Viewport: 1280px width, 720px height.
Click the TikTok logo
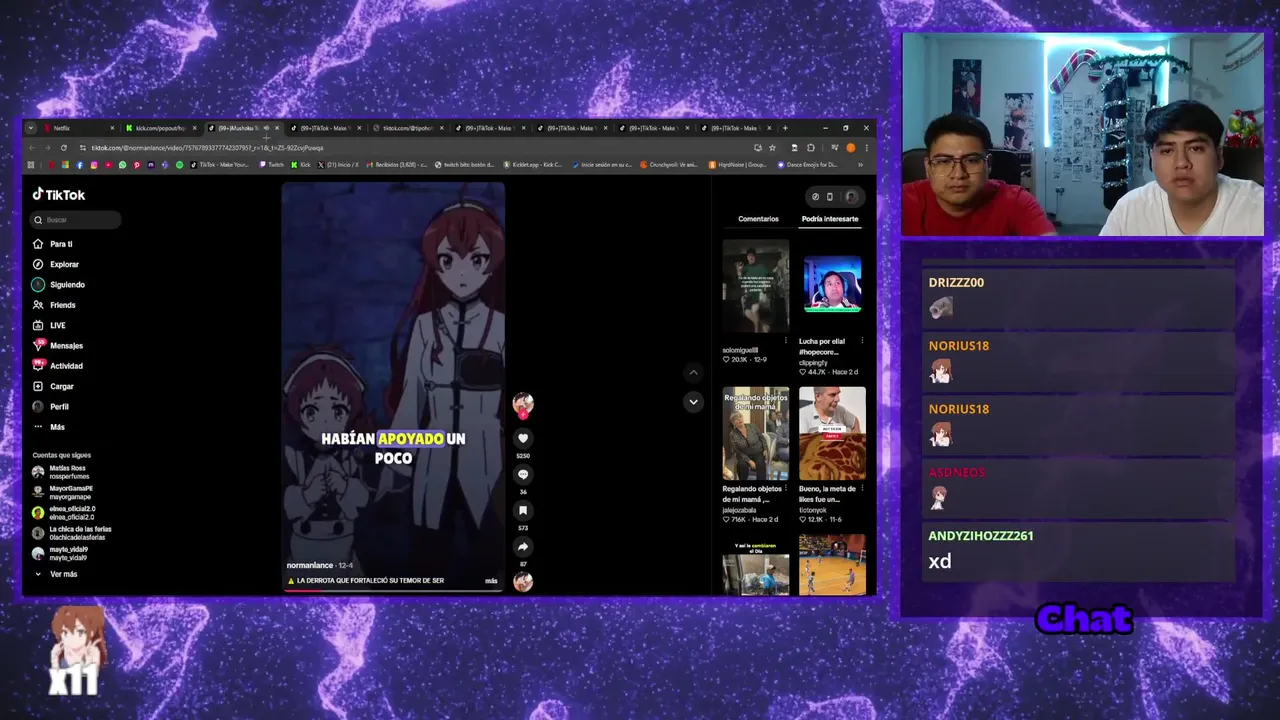coord(59,195)
